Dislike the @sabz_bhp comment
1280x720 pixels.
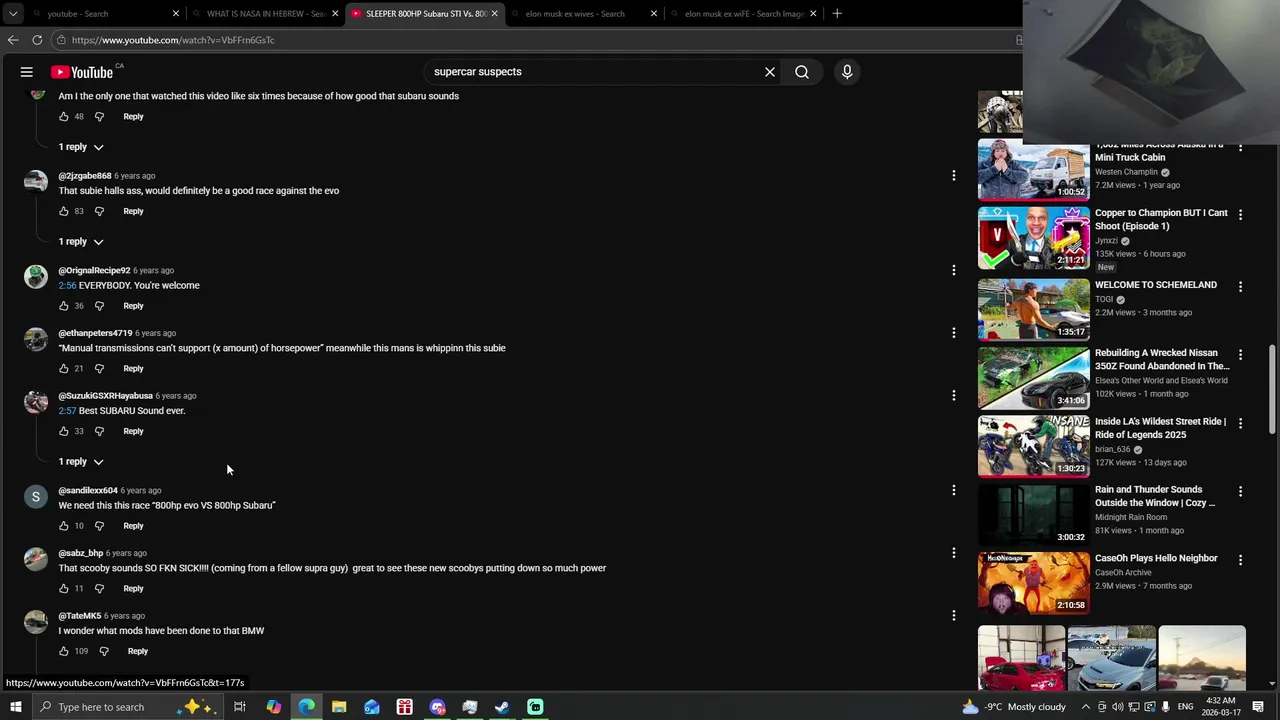(99, 588)
